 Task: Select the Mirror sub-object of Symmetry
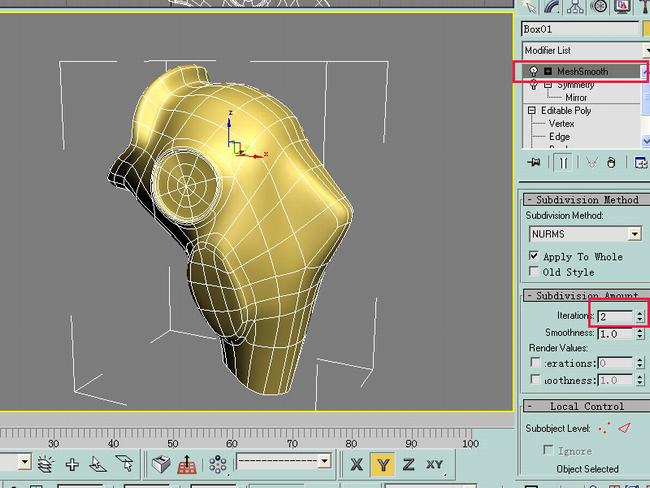(x=576, y=98)
